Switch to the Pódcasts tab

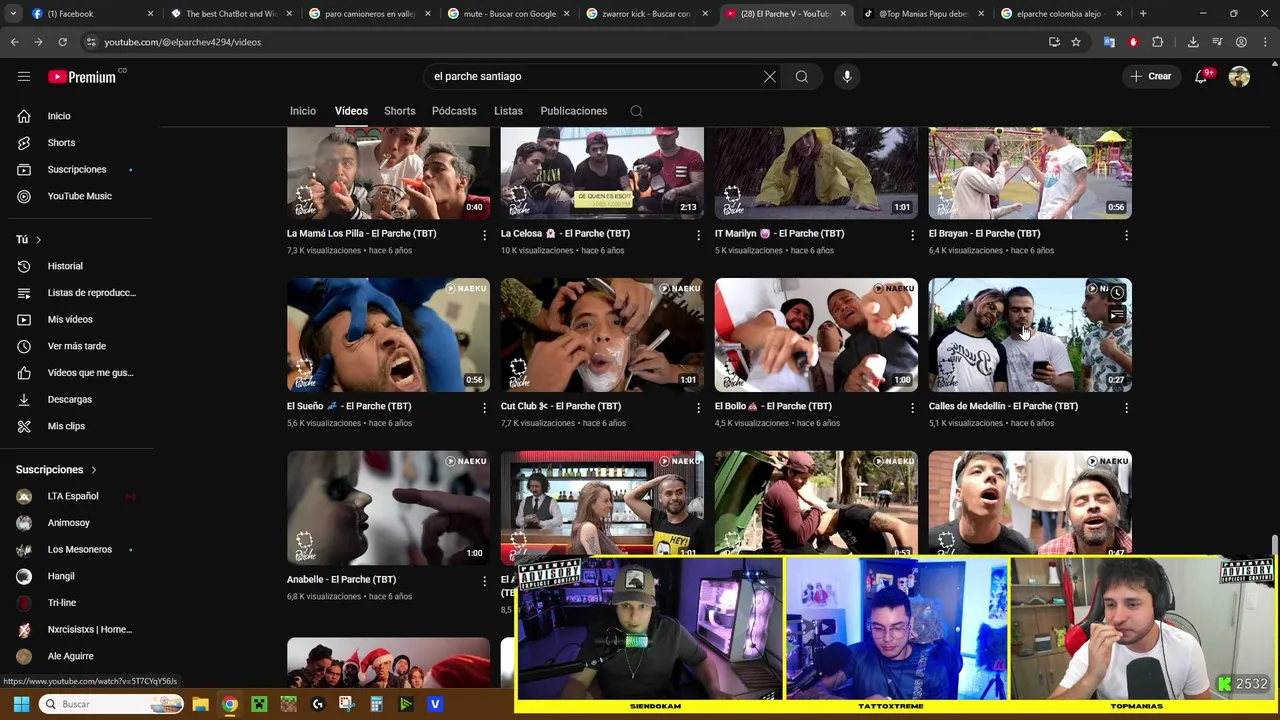(454, 111)
